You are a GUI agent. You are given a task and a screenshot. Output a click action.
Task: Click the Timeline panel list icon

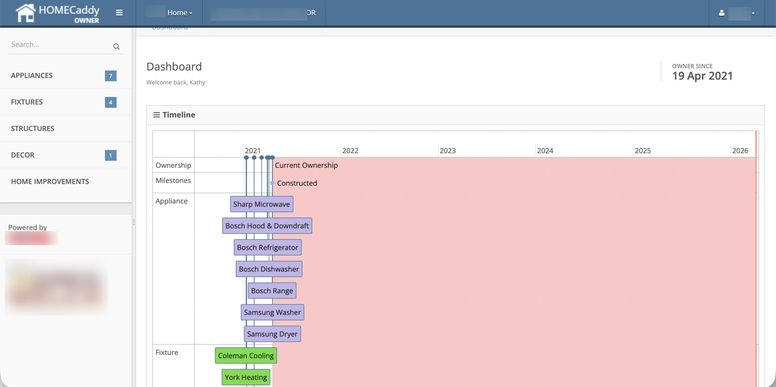point(156,115)
